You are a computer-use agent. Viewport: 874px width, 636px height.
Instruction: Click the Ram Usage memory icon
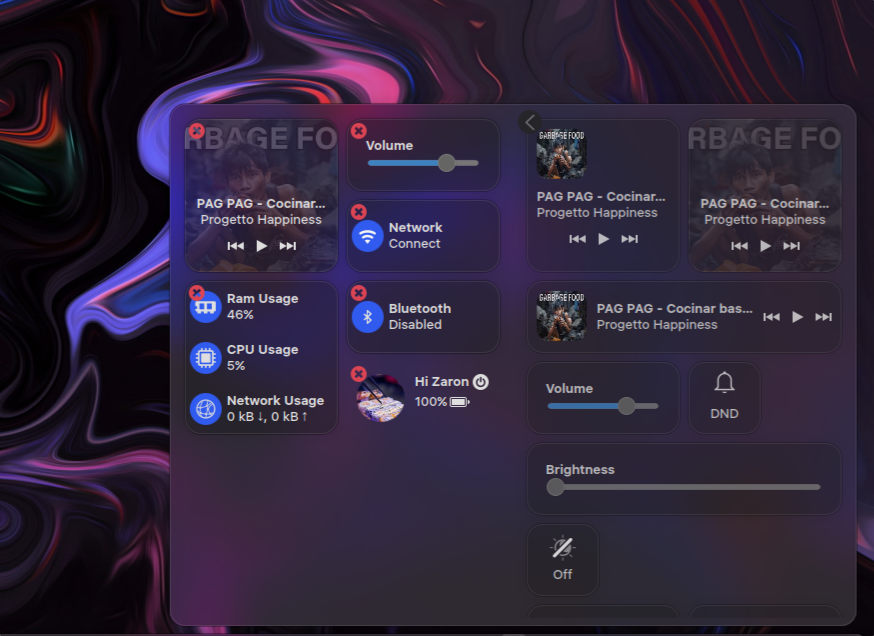pos(206,307)
